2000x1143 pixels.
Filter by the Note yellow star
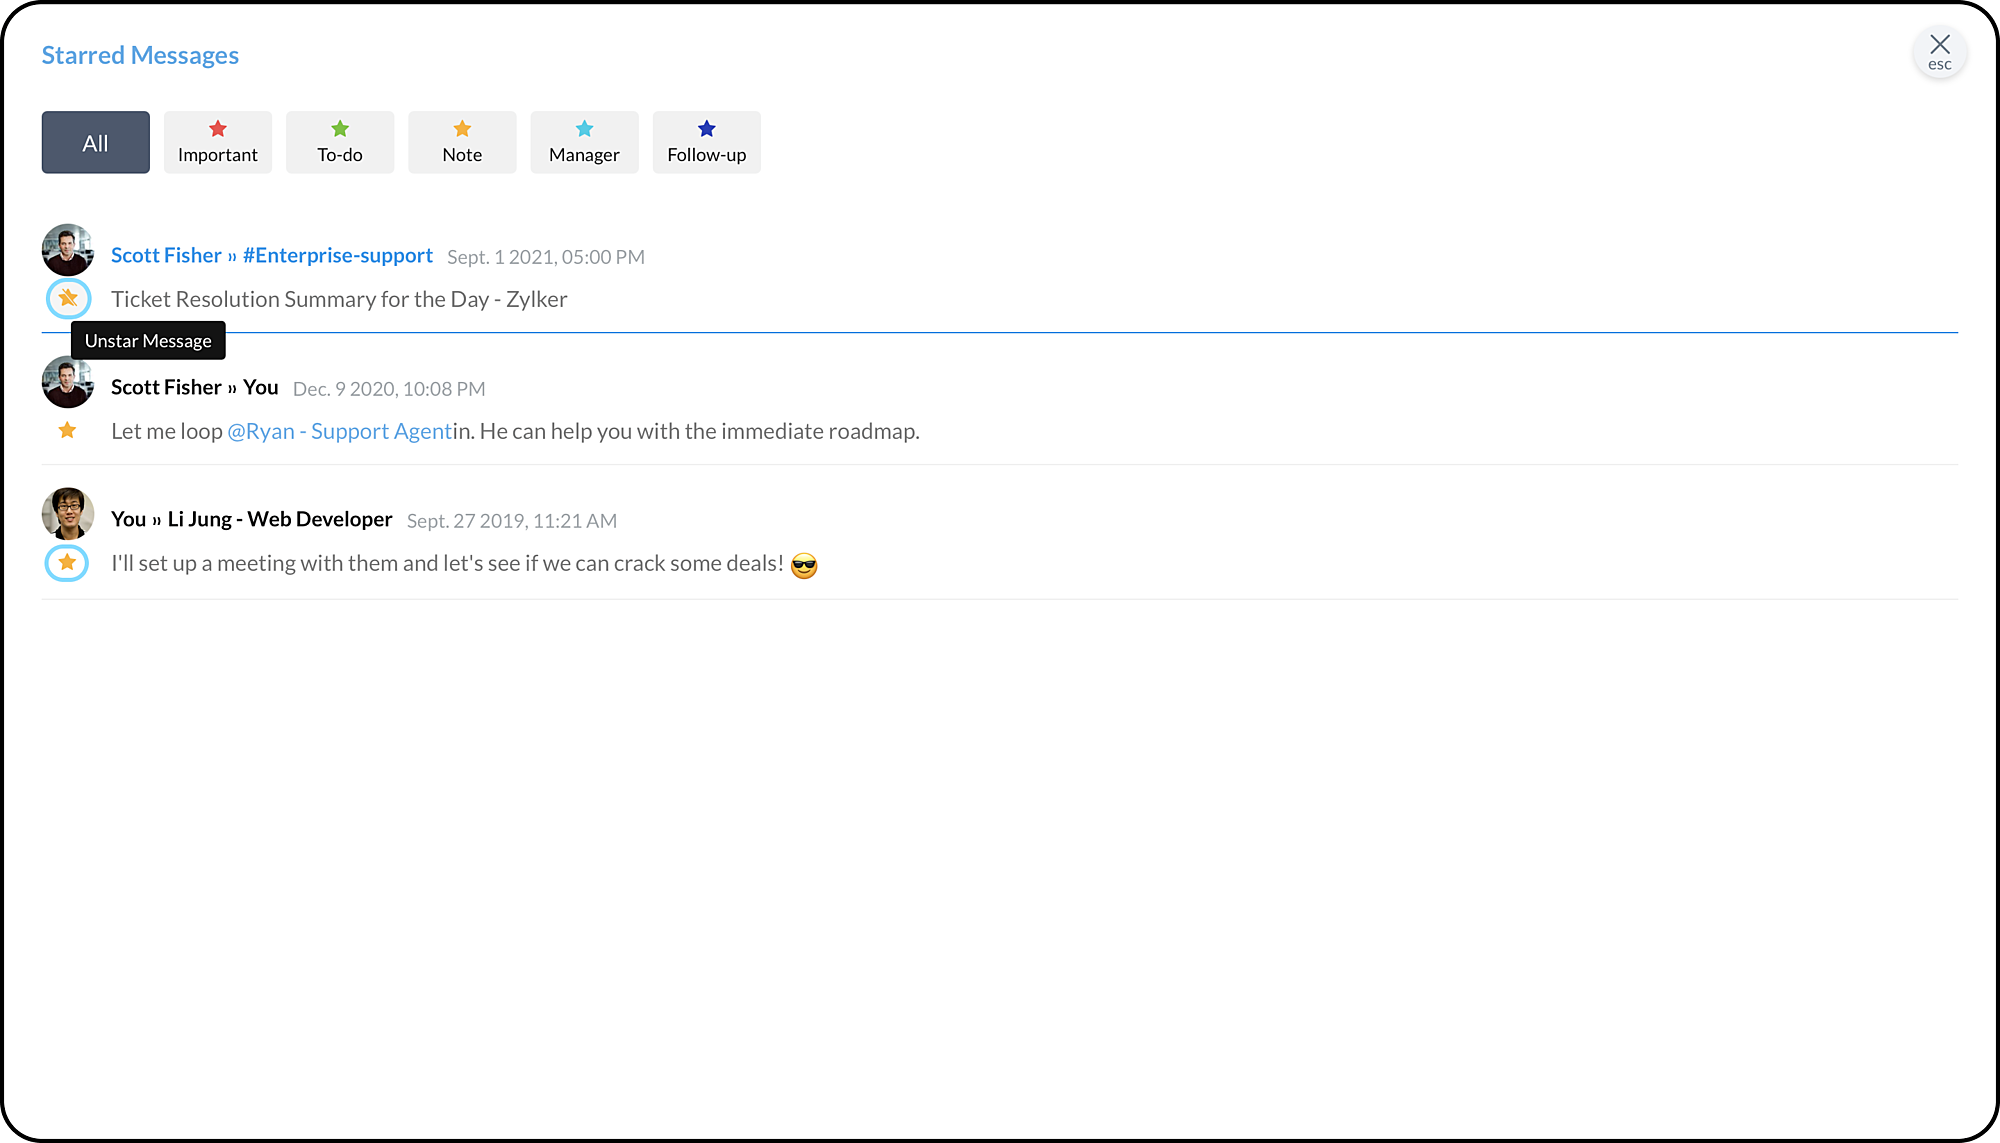[x=462, y=142]
